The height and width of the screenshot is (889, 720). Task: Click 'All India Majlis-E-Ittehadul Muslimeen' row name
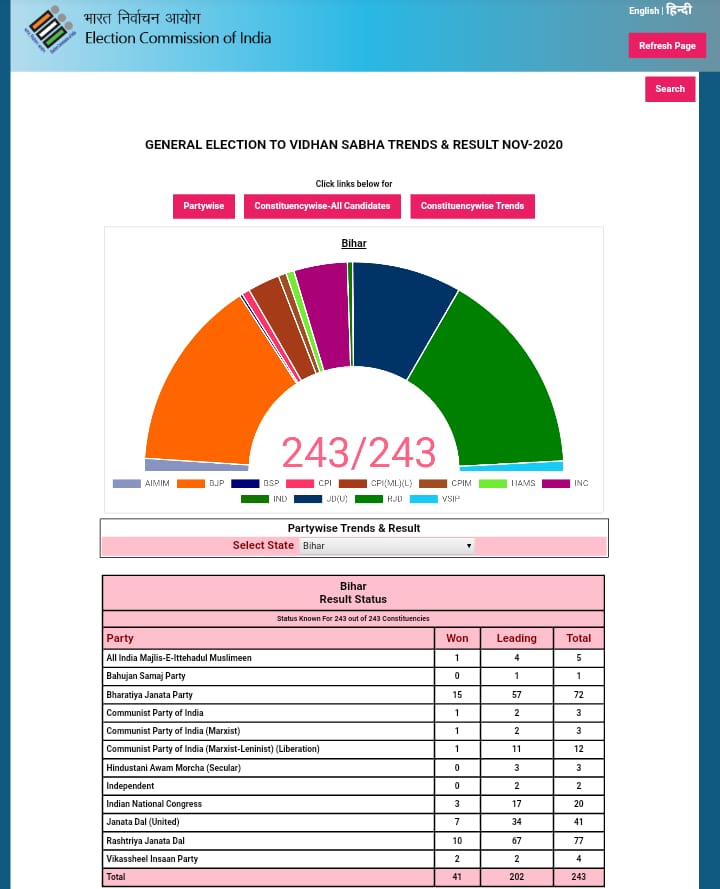pyautogui.click(x=179, y=658)
